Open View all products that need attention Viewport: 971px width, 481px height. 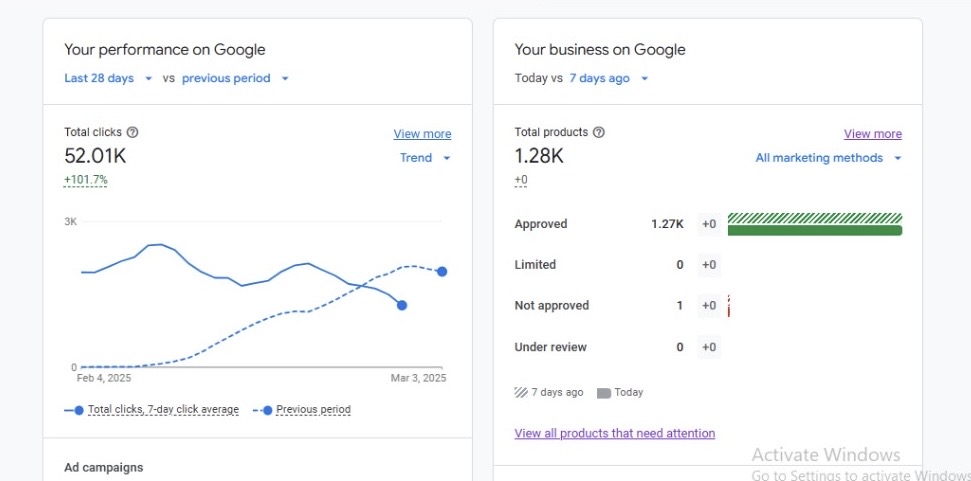coord(614,433)
